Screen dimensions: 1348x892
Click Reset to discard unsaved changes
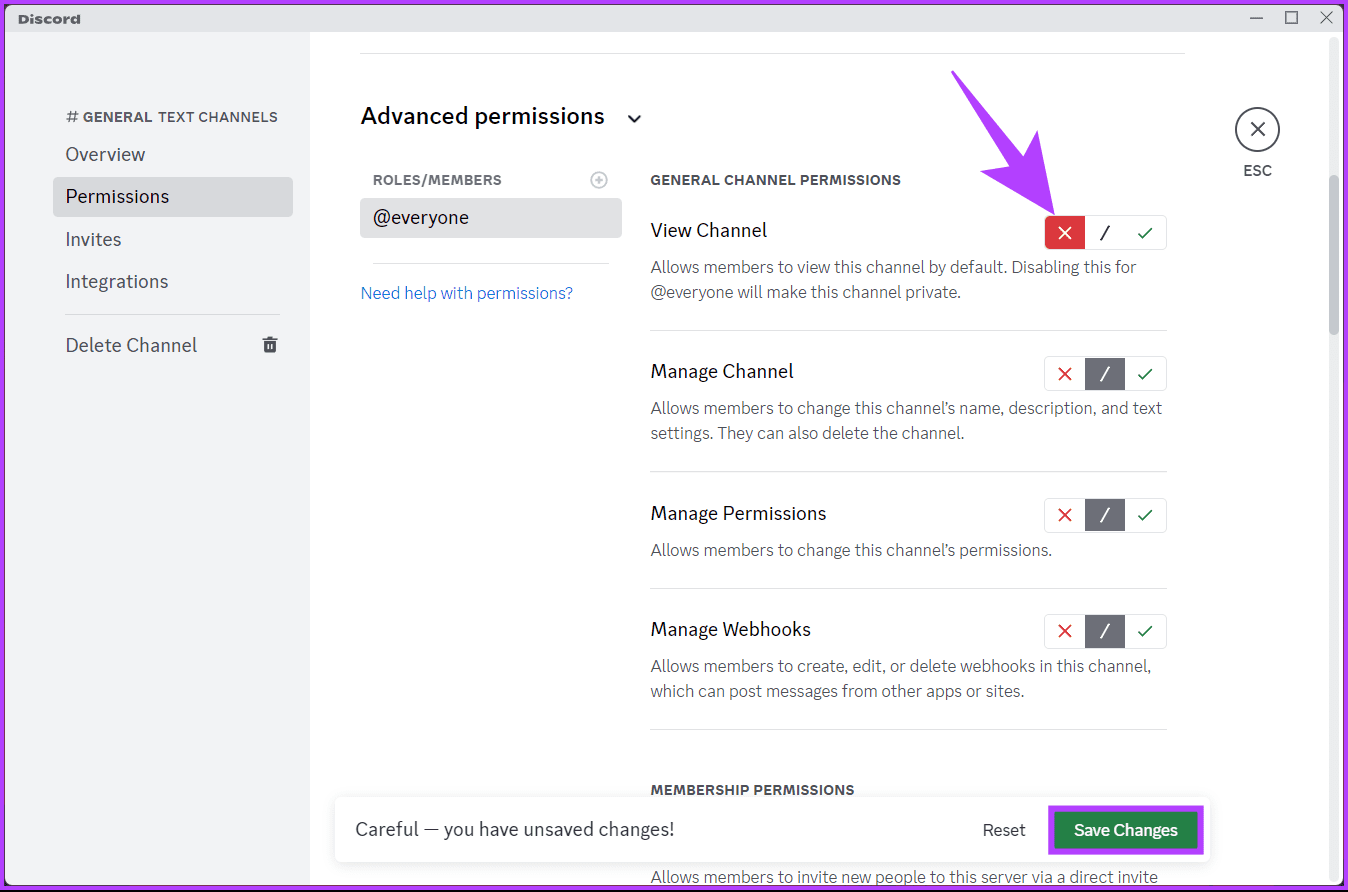[1003, 830]
